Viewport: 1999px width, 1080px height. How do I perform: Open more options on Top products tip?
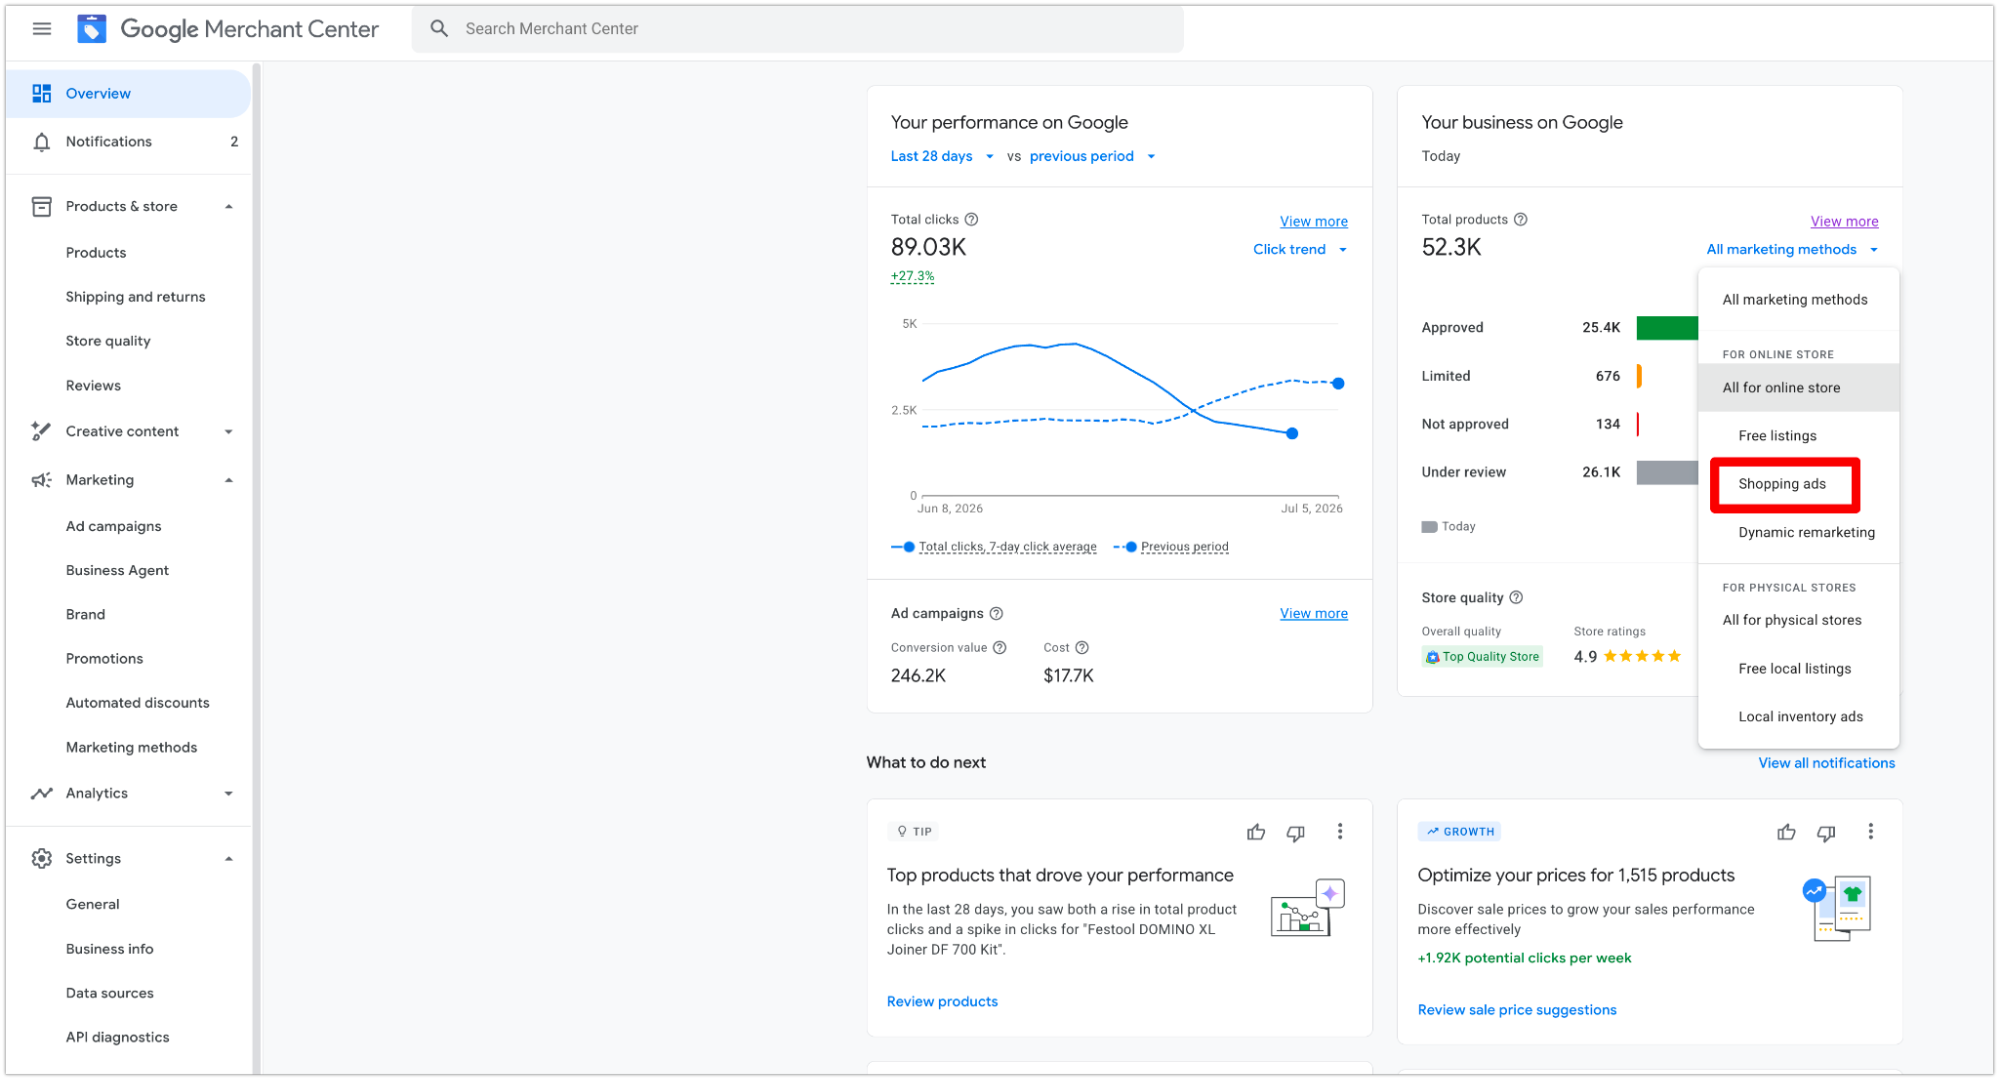click(x=1340, y=832)
